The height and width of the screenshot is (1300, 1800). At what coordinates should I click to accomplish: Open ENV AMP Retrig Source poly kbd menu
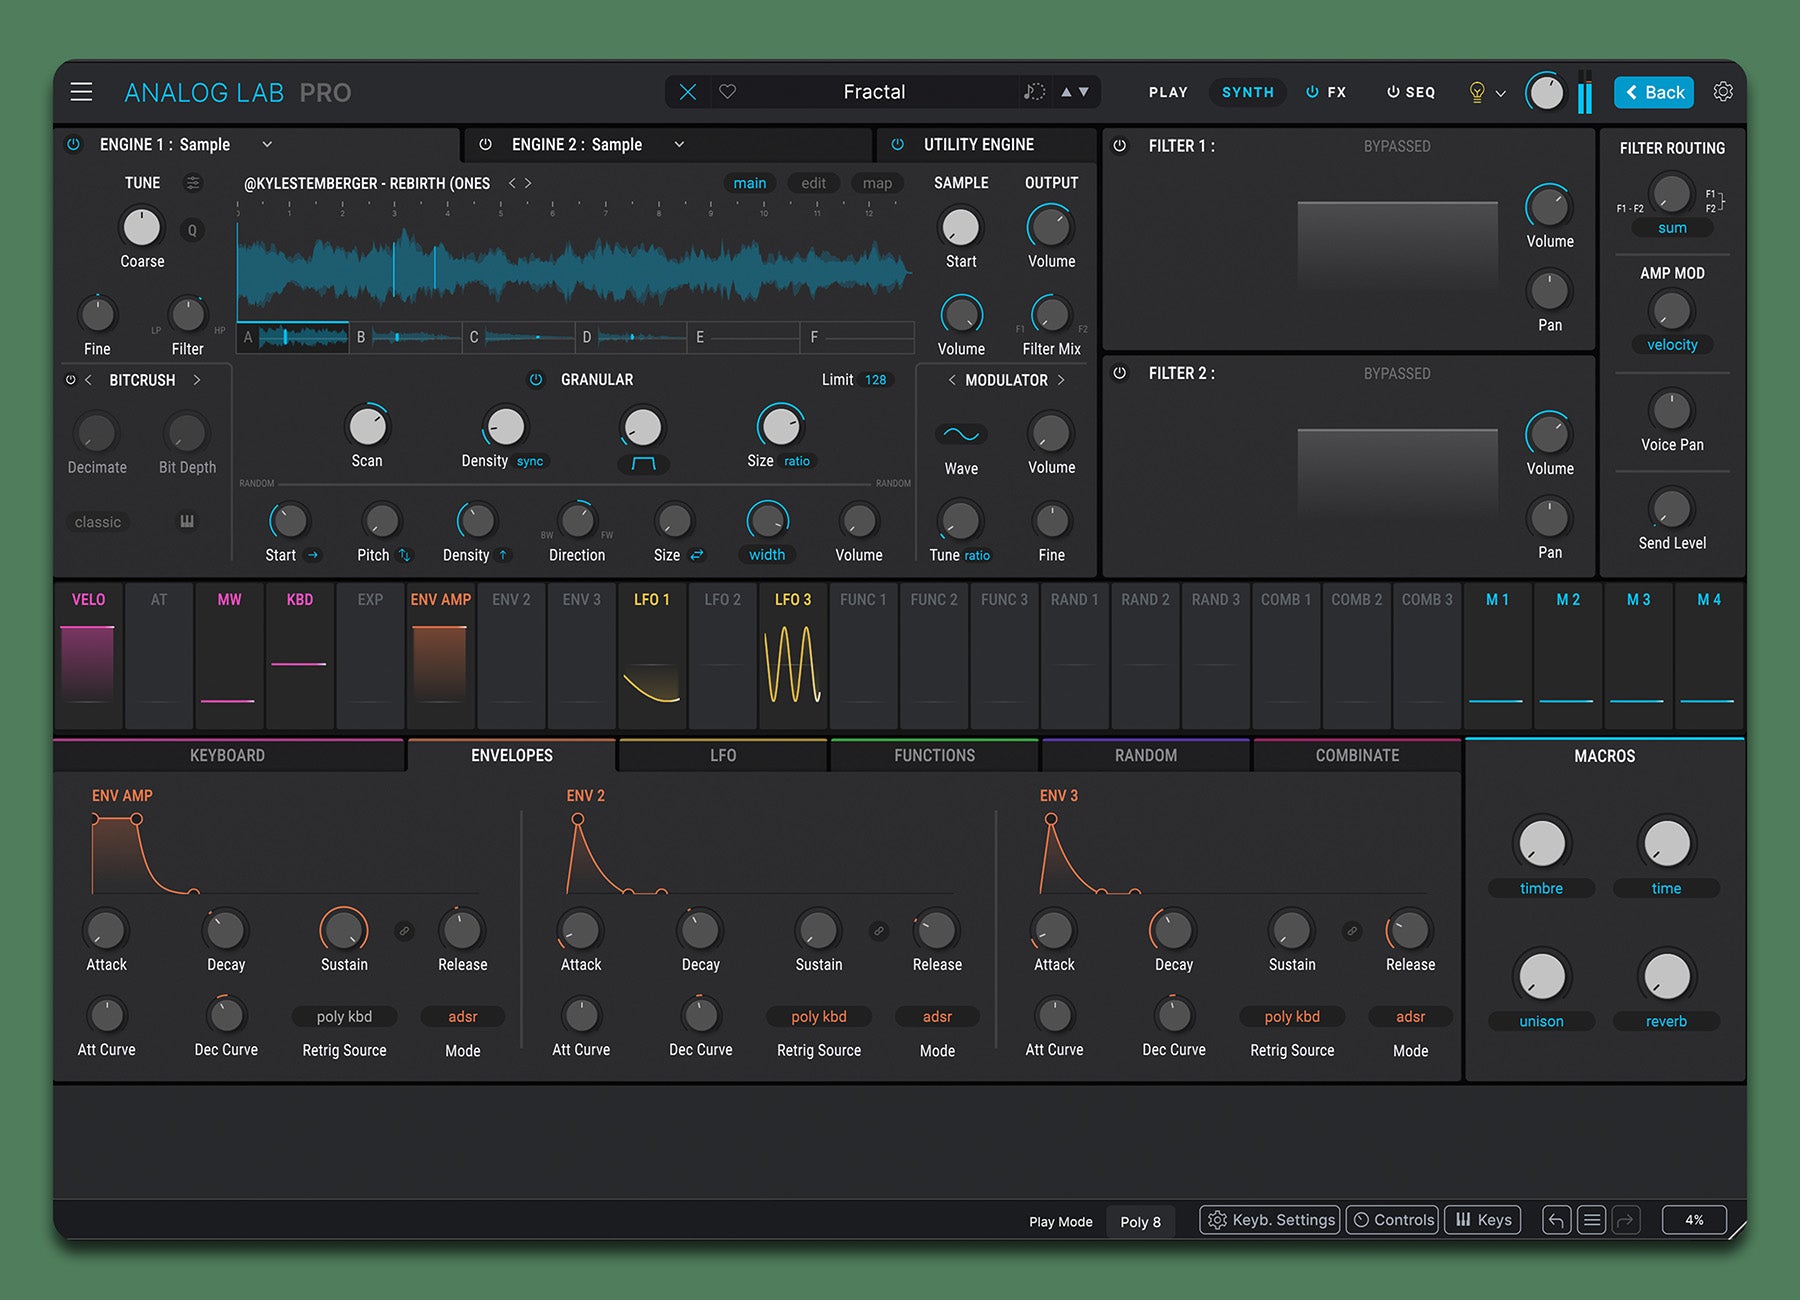click(344, 1017)
